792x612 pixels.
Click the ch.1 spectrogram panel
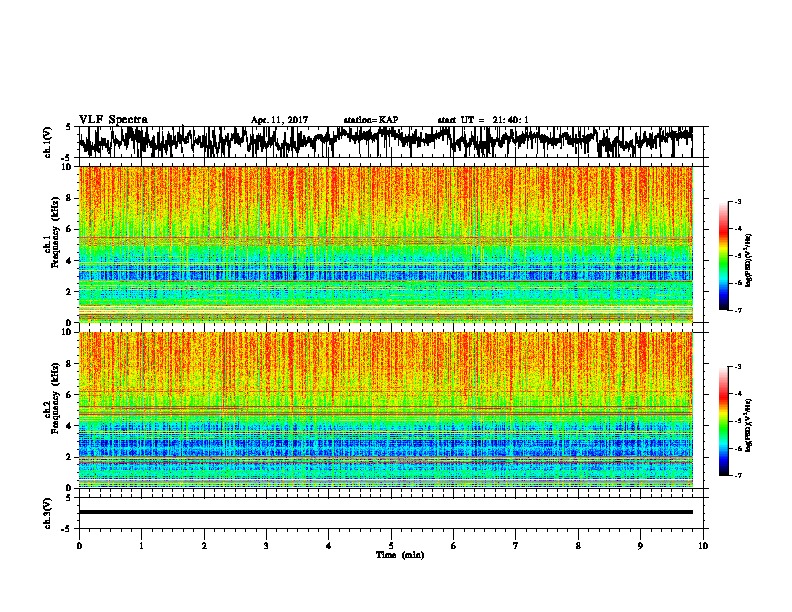point(385,244)
